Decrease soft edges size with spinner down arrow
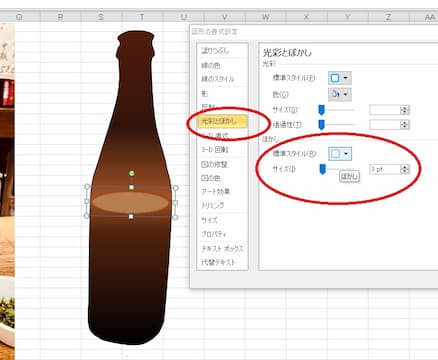This screenshot has height=360, width=438. click(405, 172)
